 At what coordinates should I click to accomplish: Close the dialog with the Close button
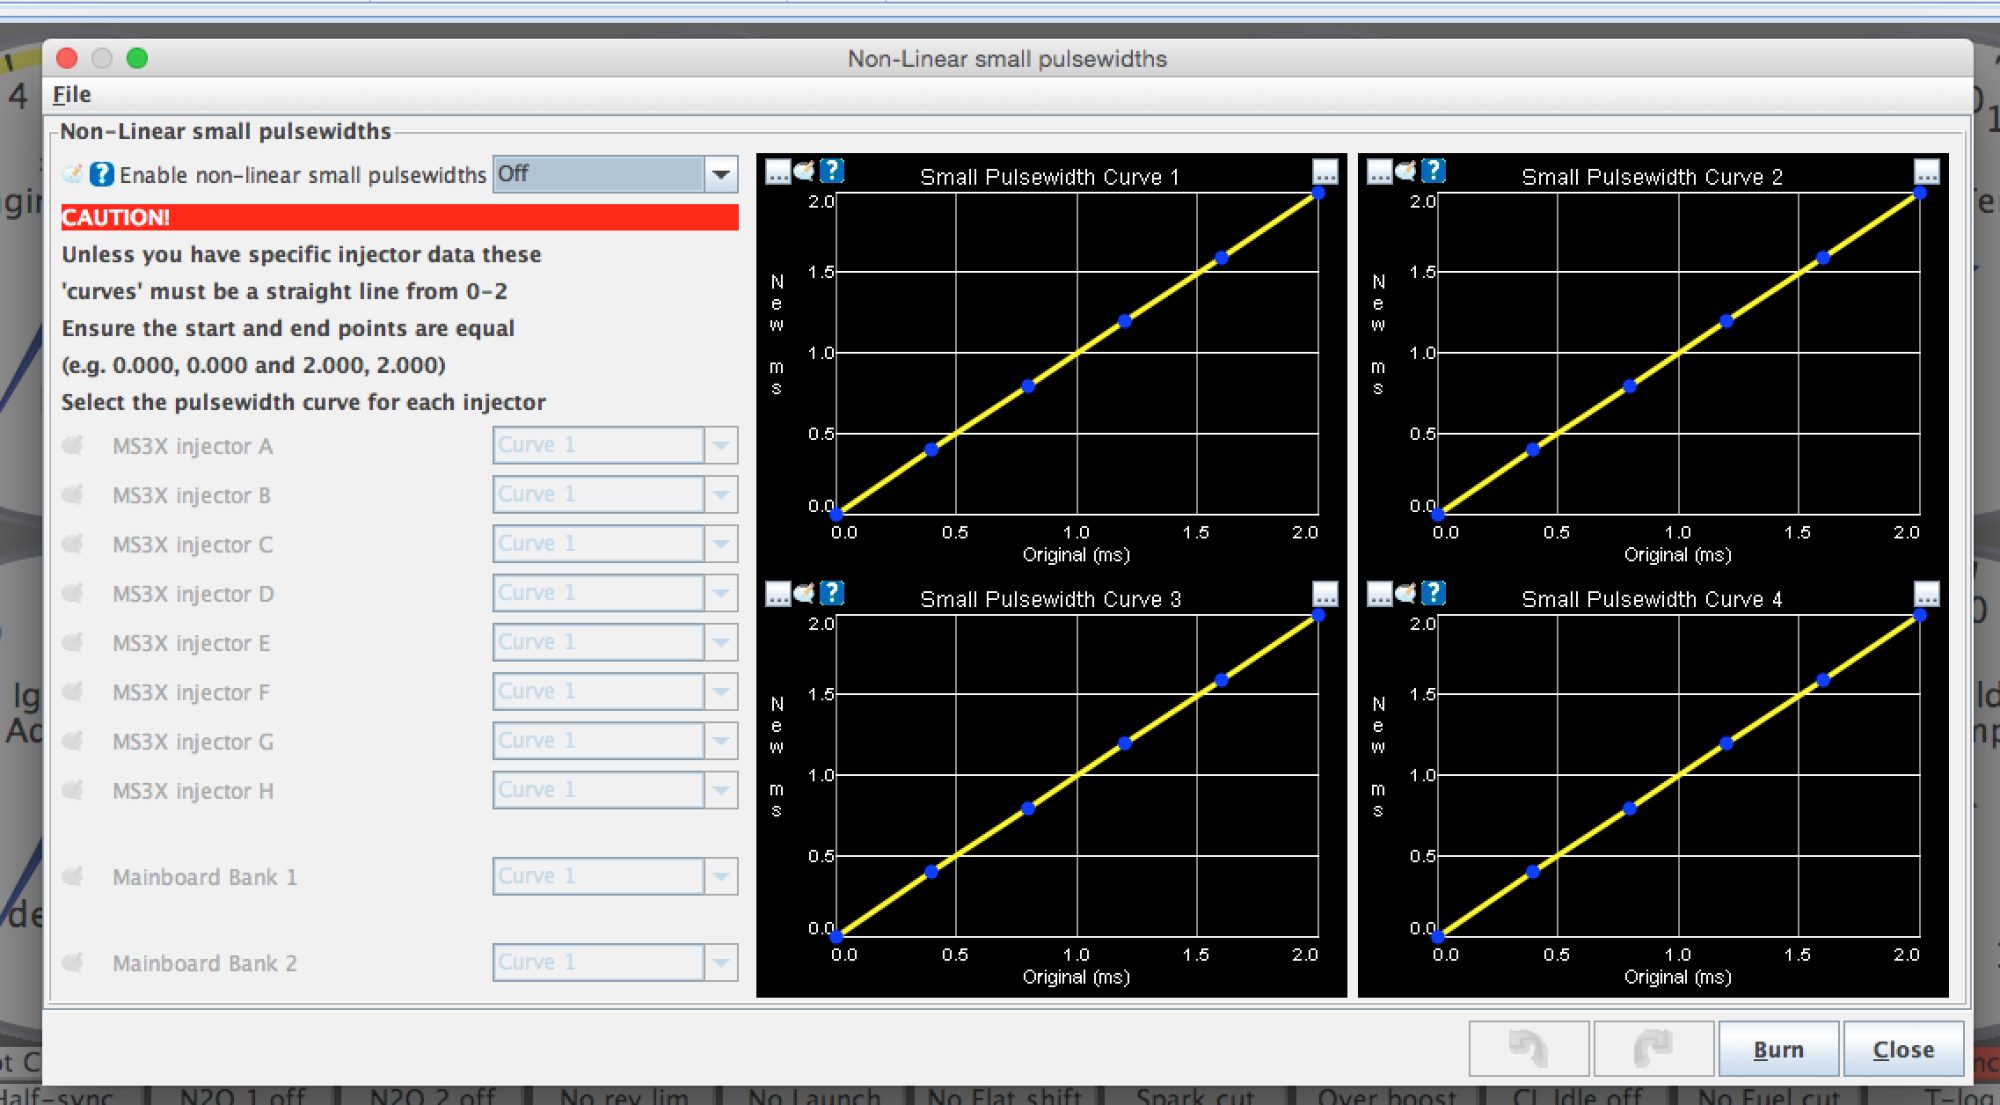coord(1903,1049)
